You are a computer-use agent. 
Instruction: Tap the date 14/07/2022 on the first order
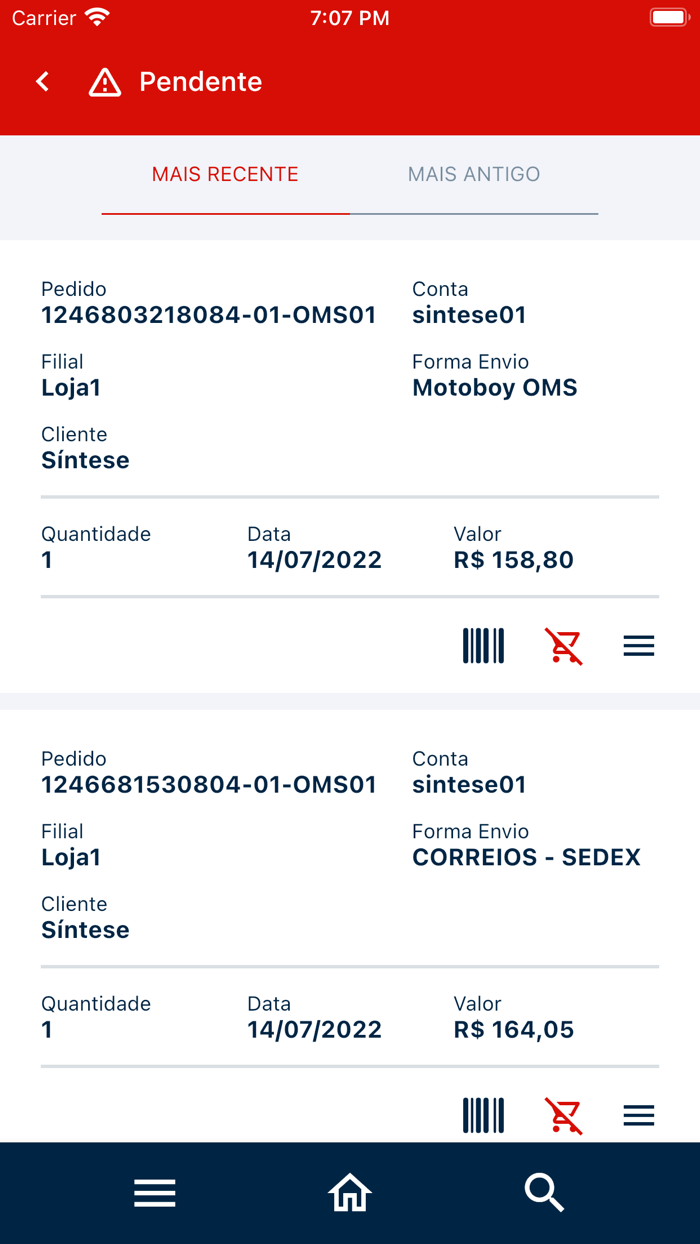point(314,560)
